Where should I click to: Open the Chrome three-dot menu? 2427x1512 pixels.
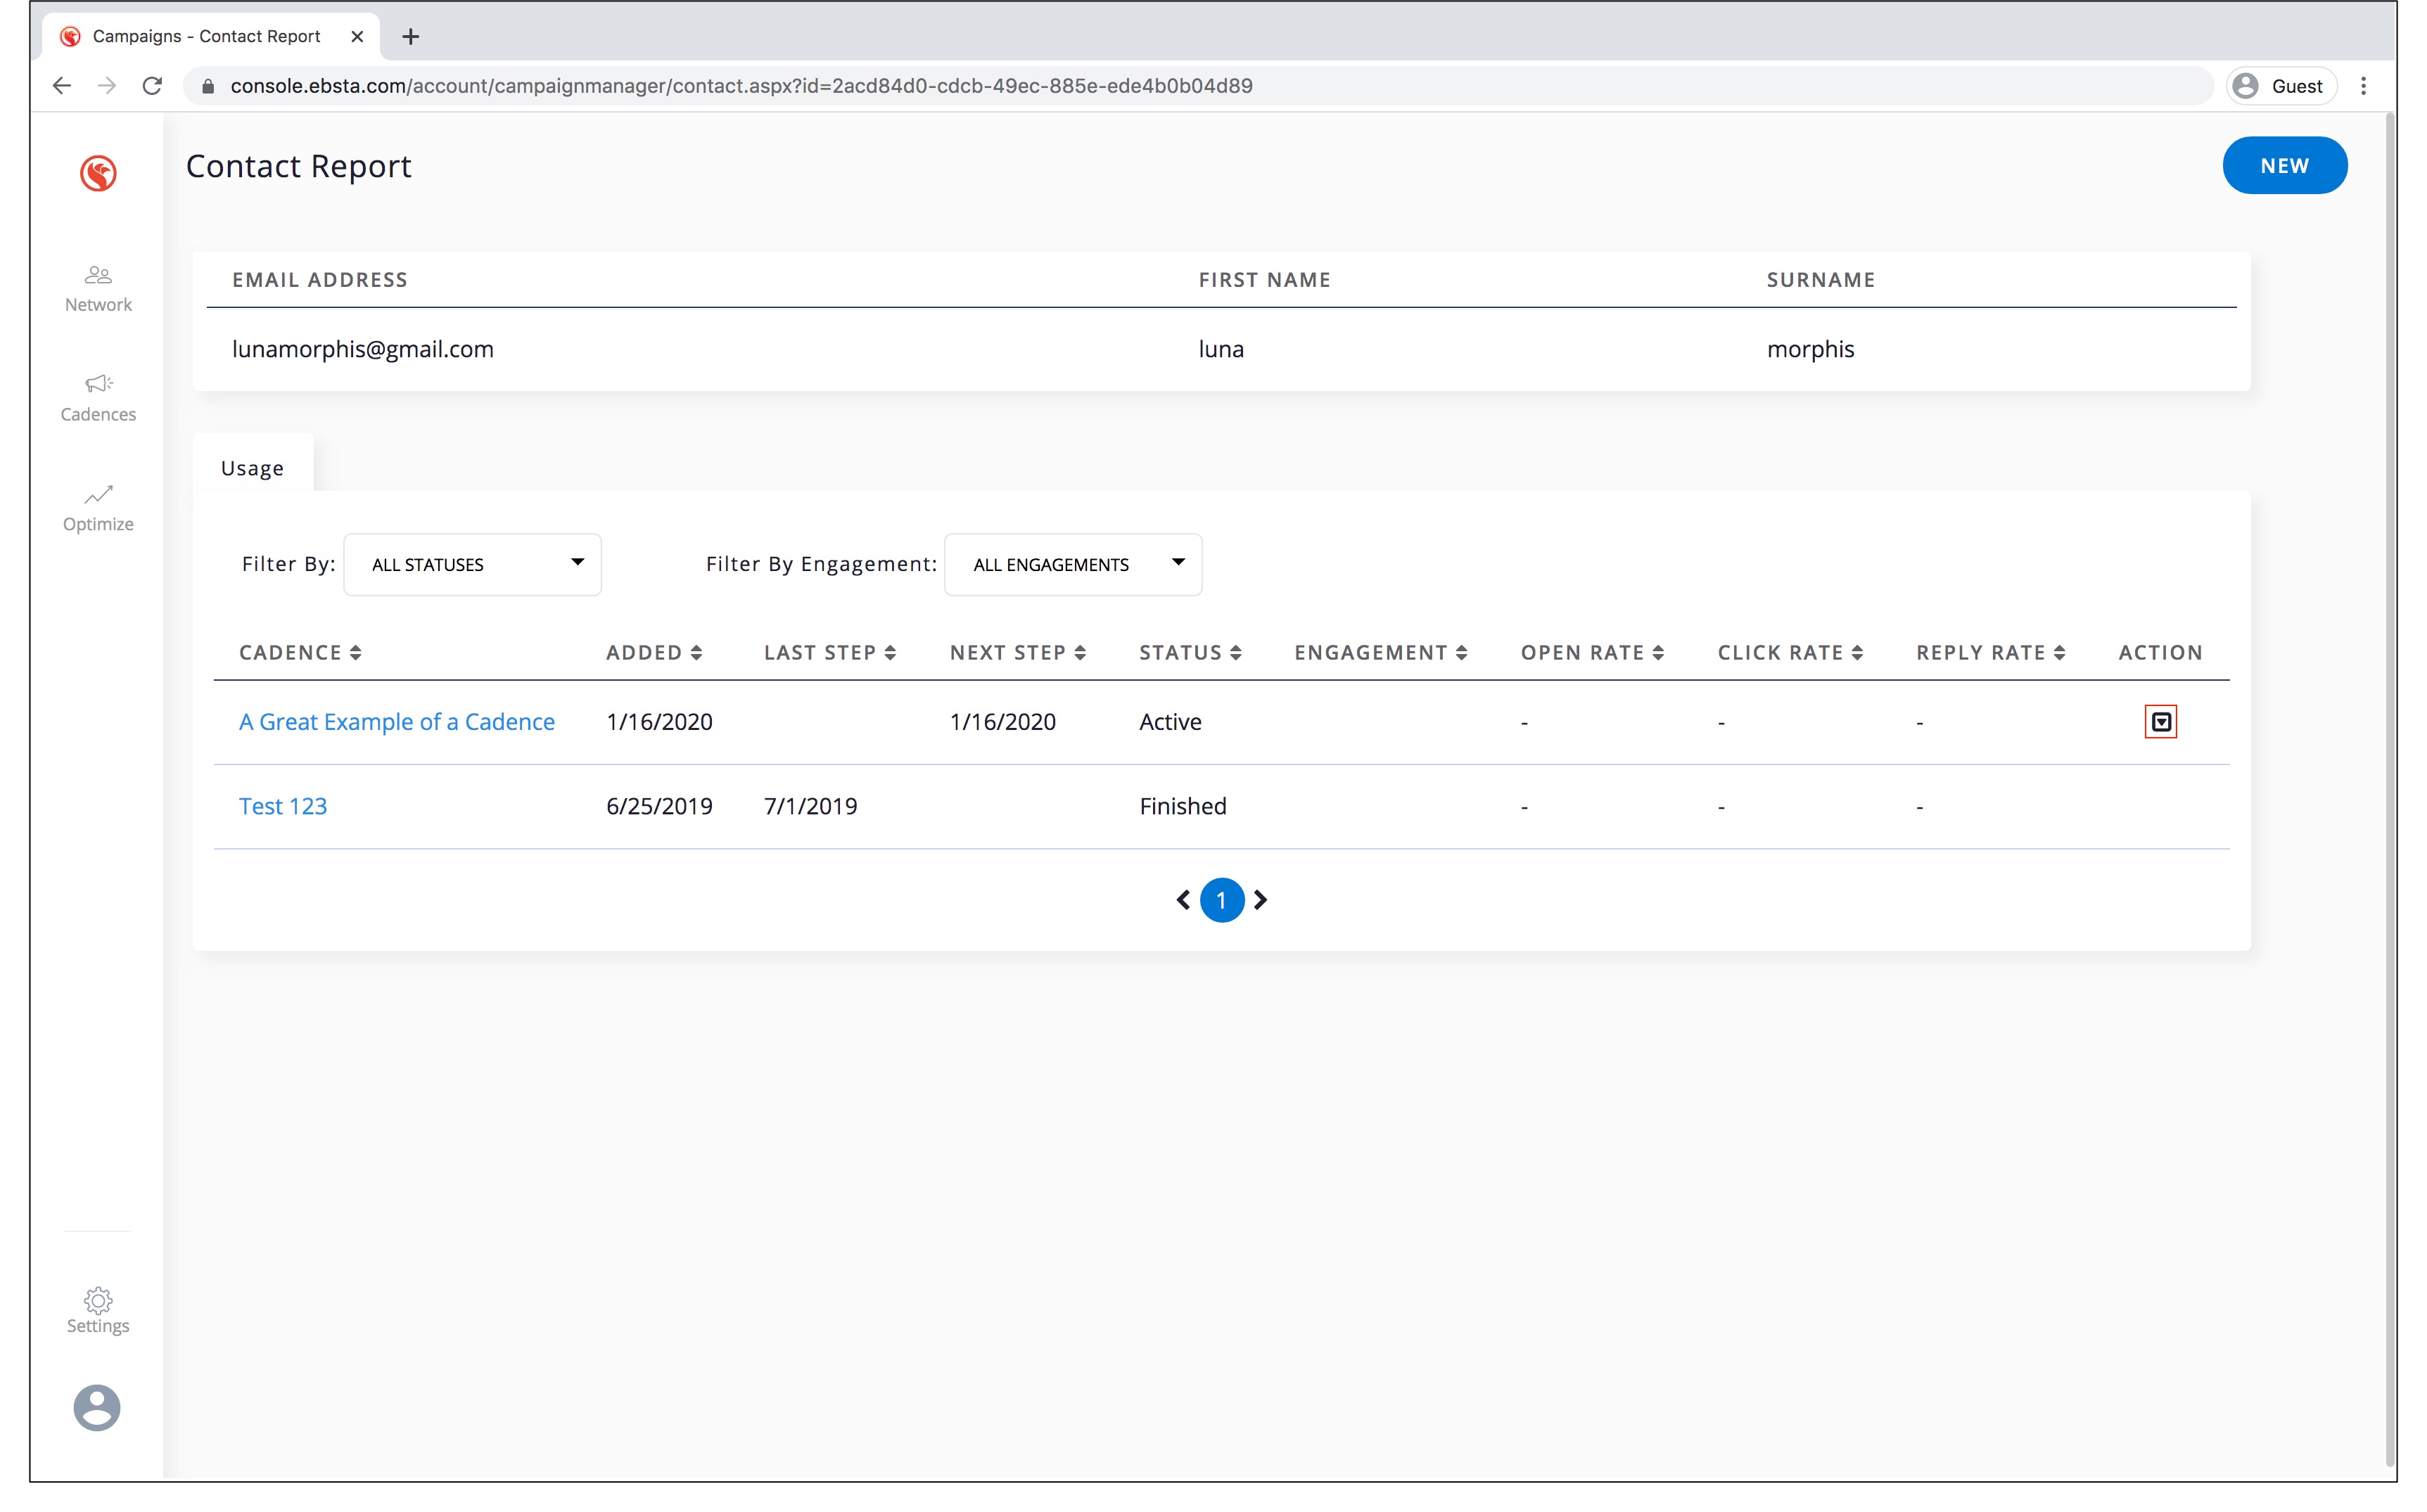click(2363, 86)
